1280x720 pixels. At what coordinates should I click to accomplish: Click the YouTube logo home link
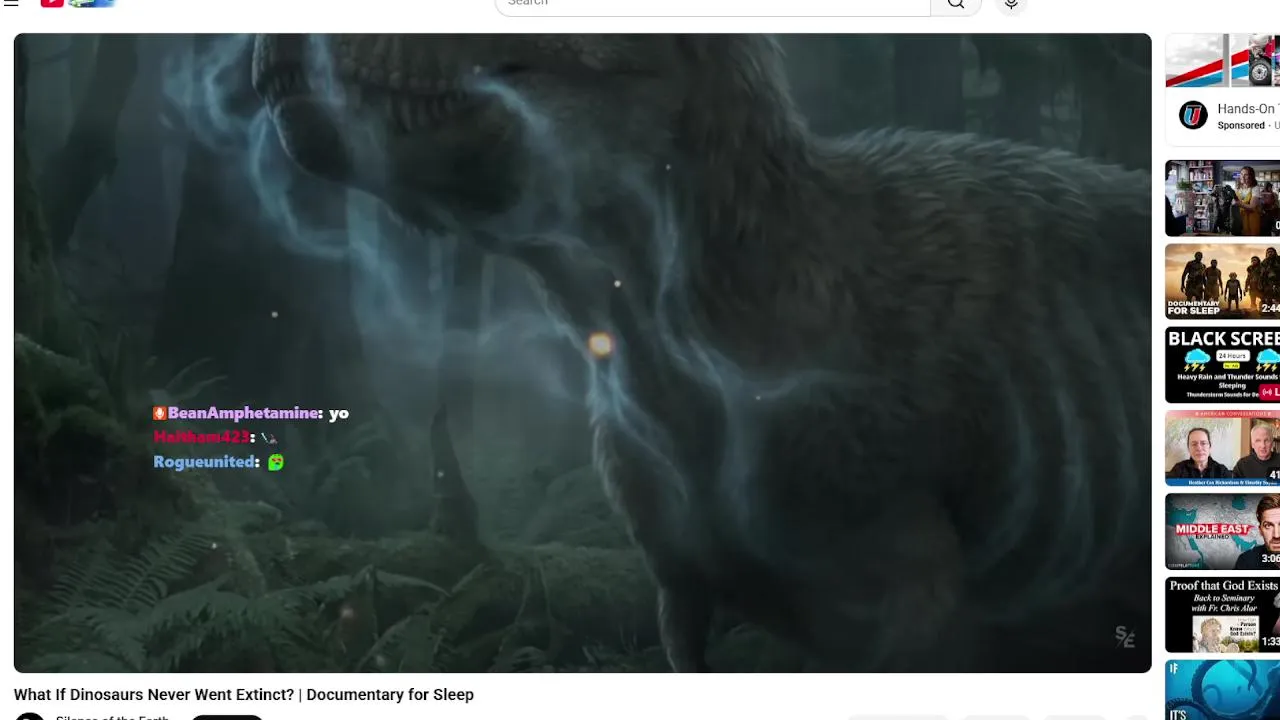click(x=78, y=3)
